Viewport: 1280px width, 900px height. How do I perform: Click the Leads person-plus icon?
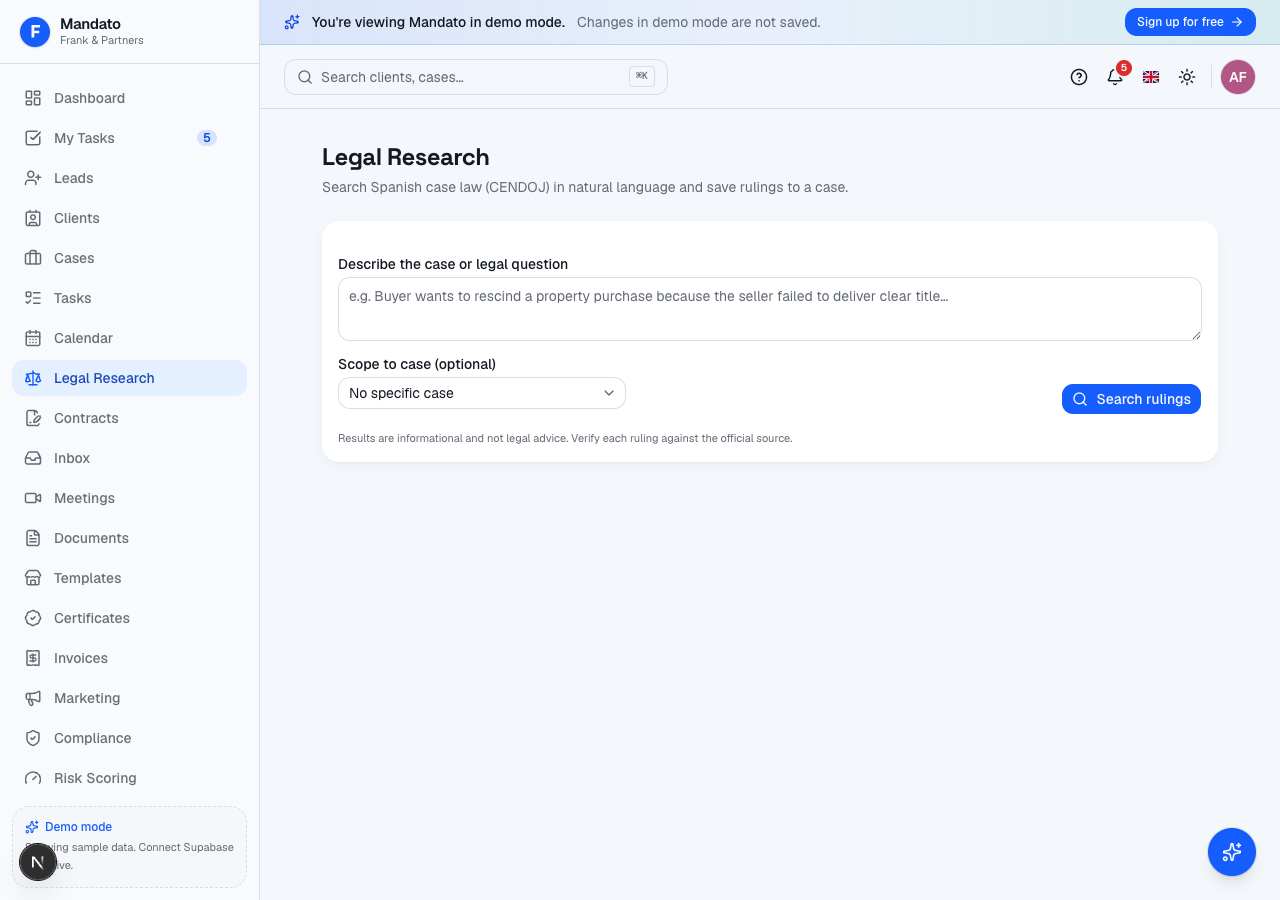tap(33, 178)
